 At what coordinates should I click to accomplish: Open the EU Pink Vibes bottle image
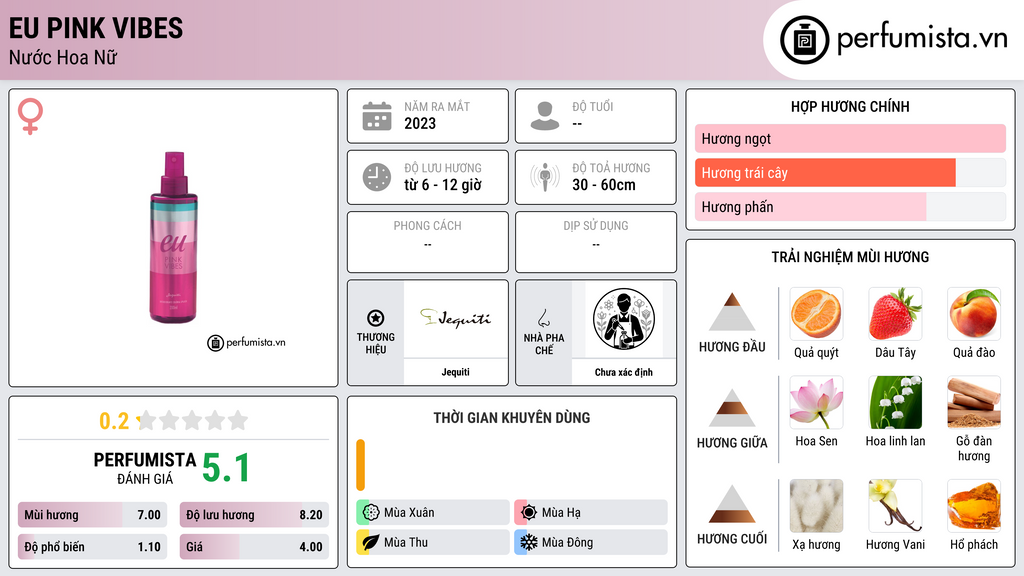click(174, 238)
